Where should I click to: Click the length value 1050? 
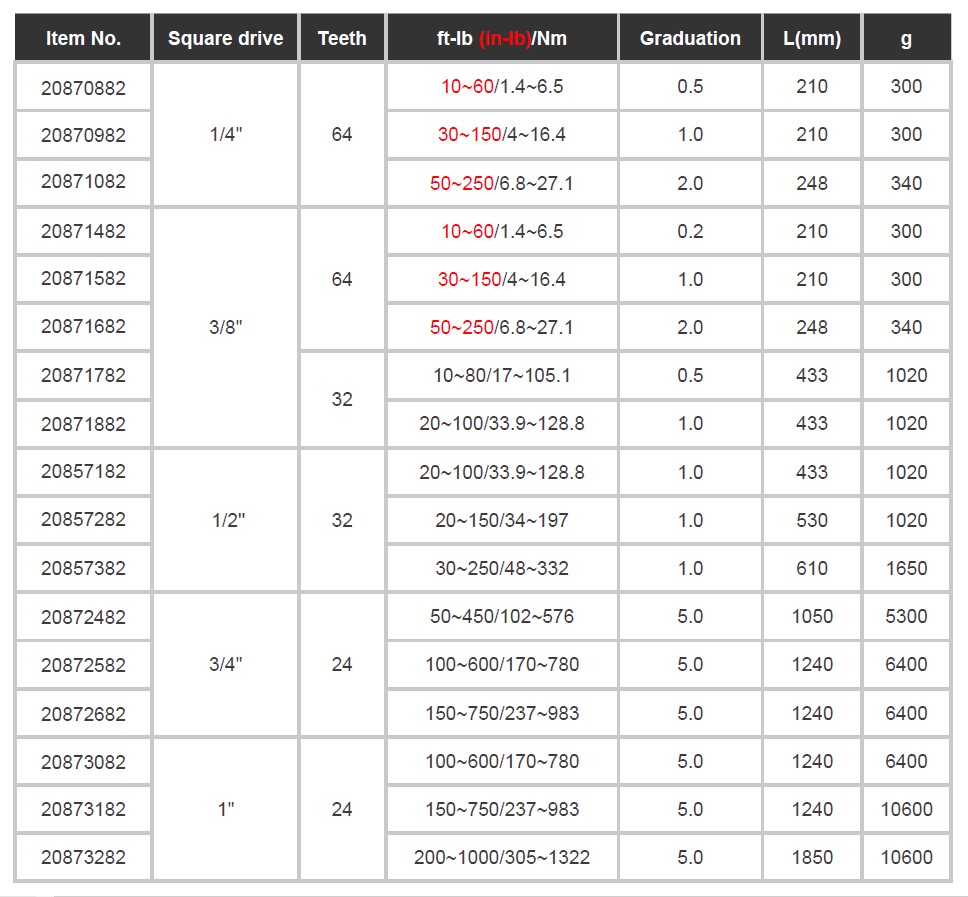point(812,616)
